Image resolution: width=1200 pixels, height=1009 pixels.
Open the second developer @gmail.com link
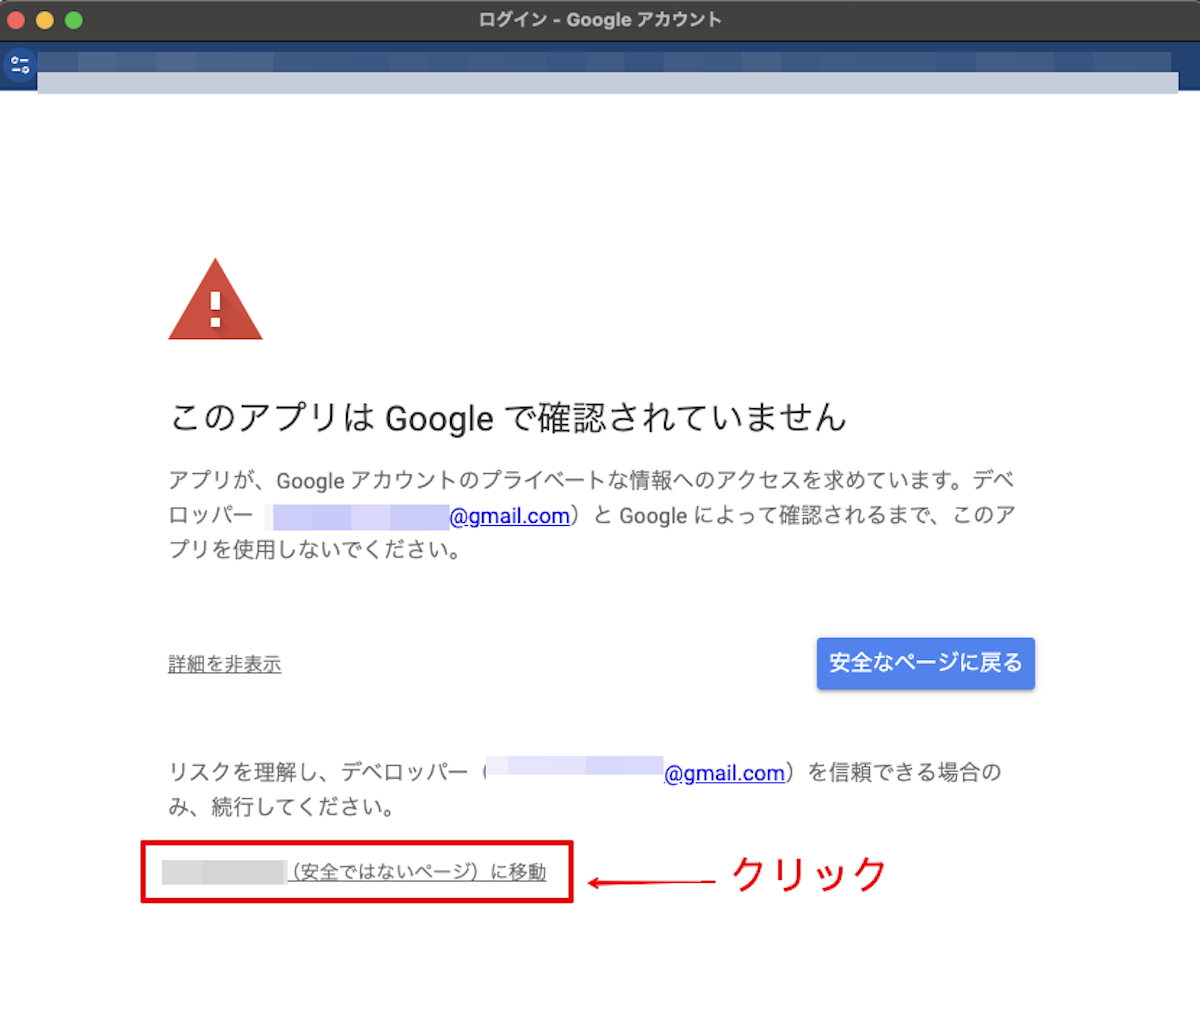point(724,773)
